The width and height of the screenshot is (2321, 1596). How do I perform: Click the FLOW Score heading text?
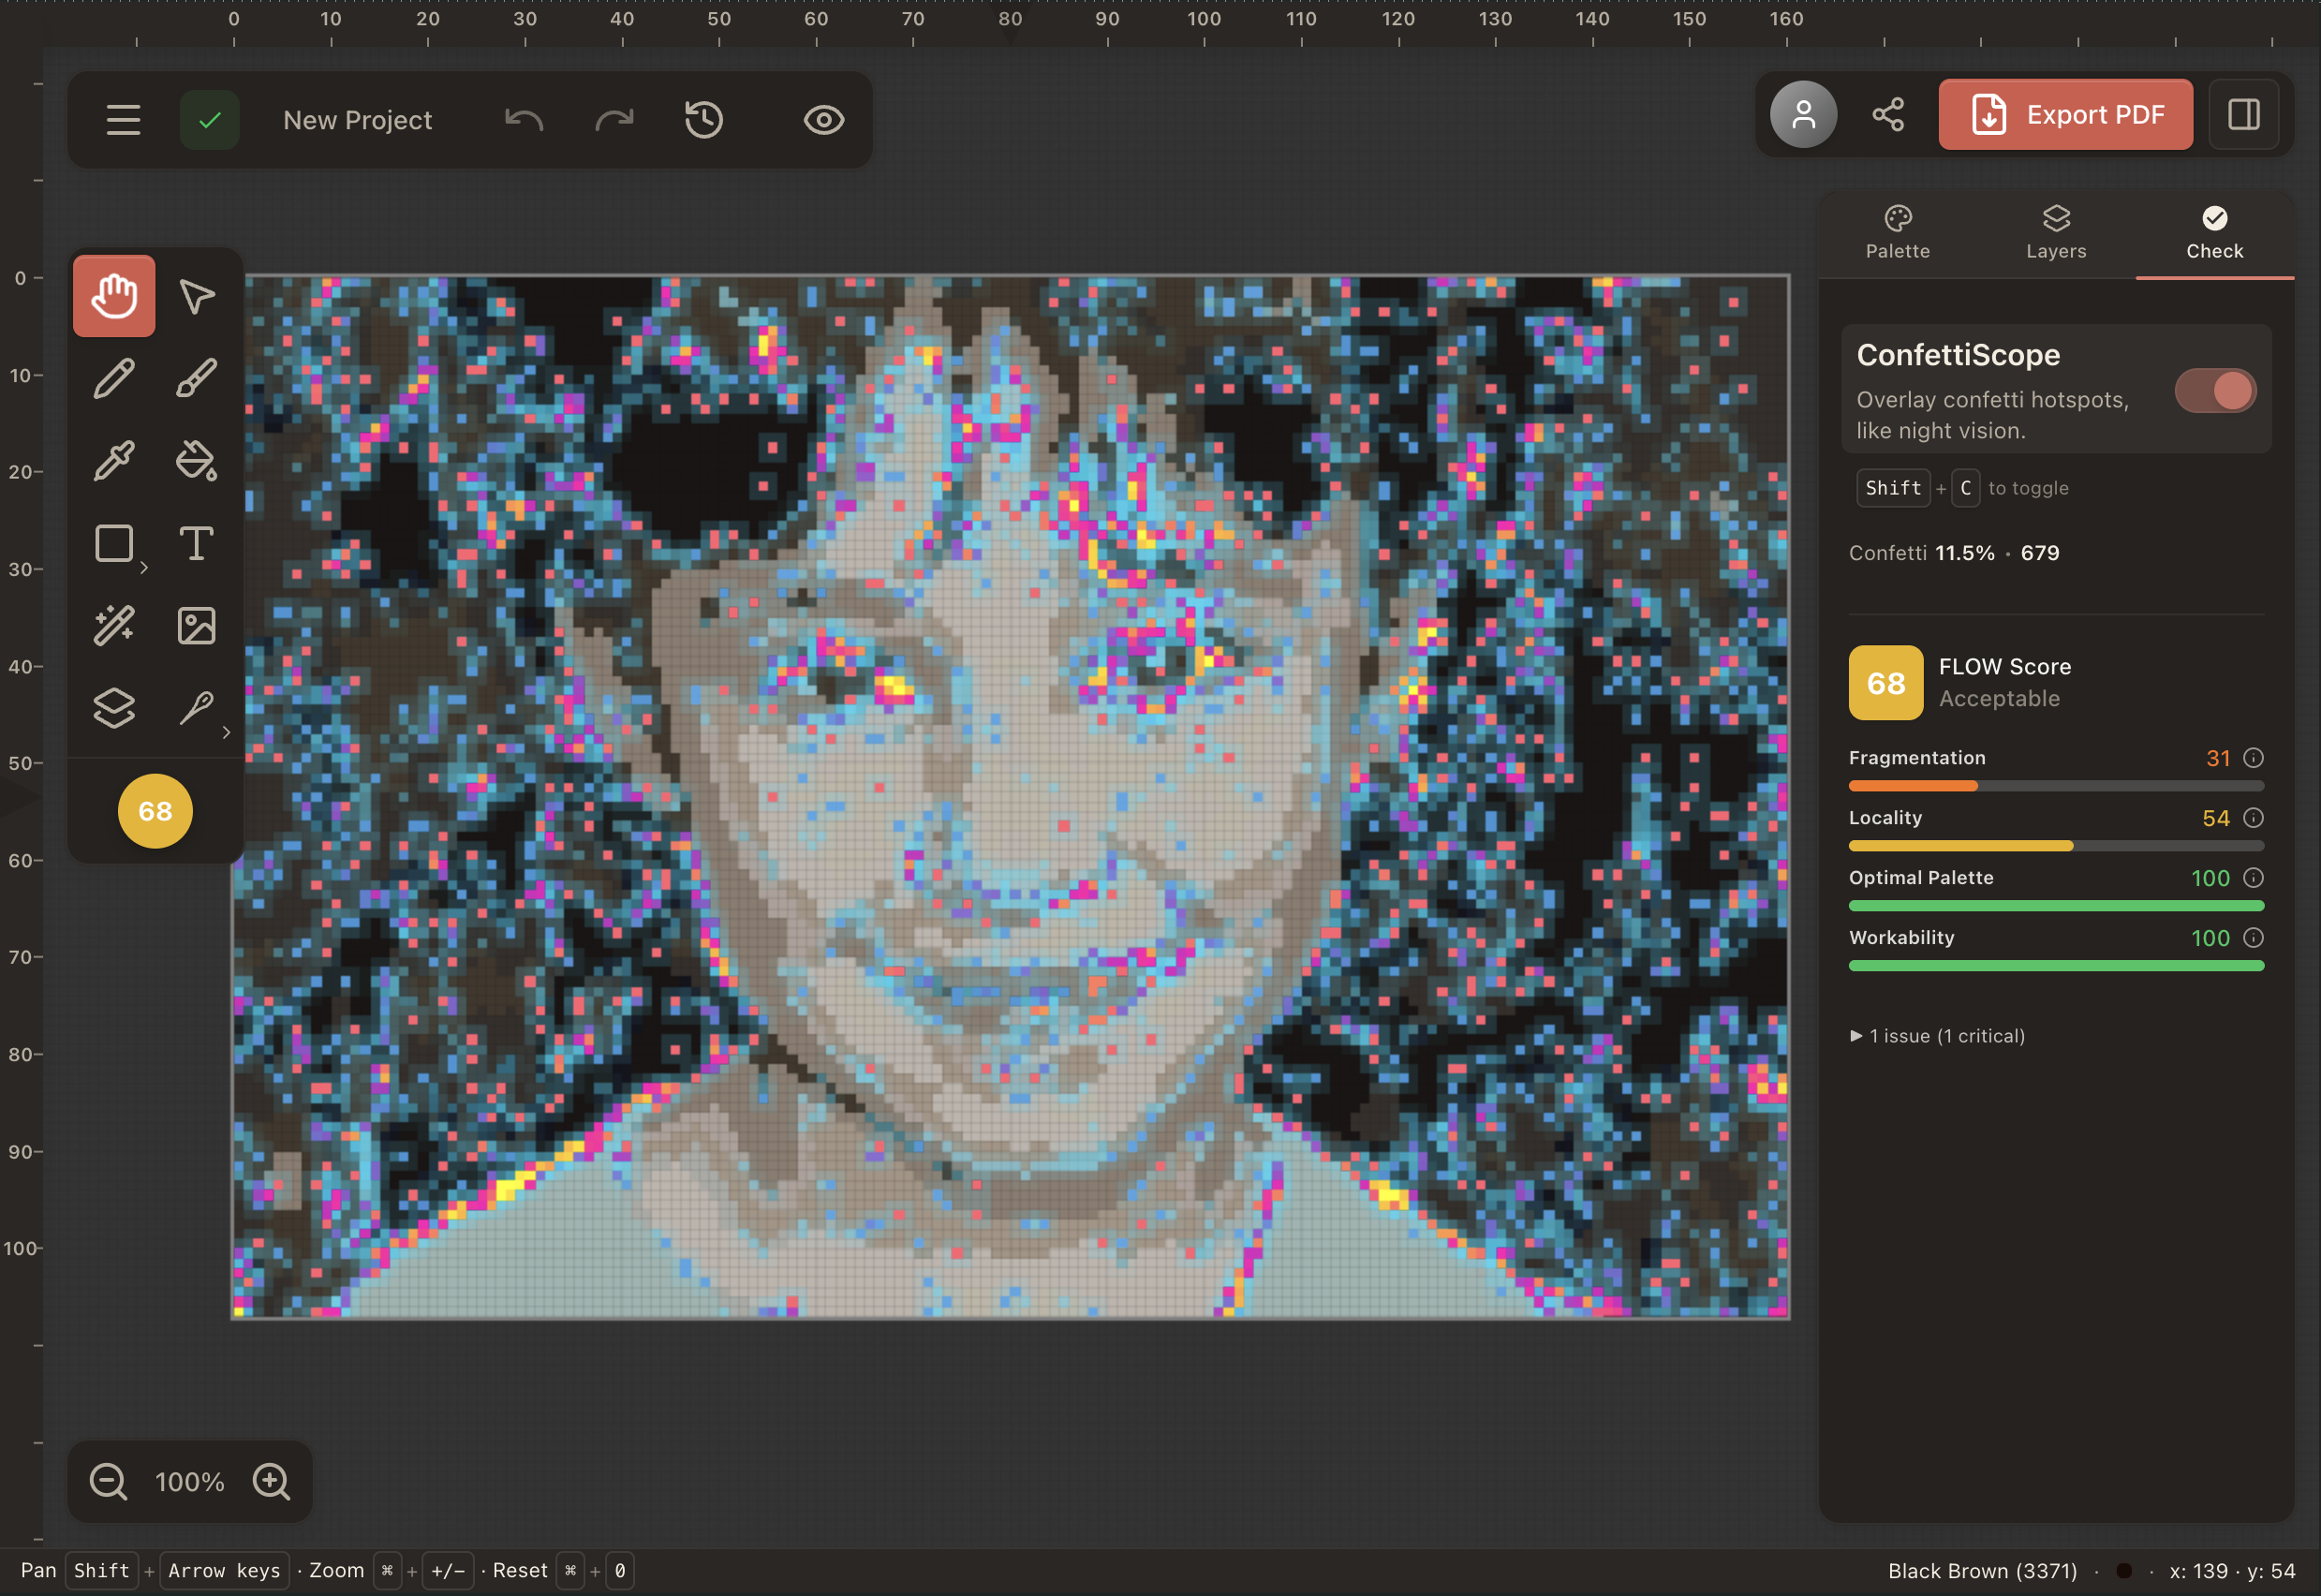click(x=2004, y=667)
